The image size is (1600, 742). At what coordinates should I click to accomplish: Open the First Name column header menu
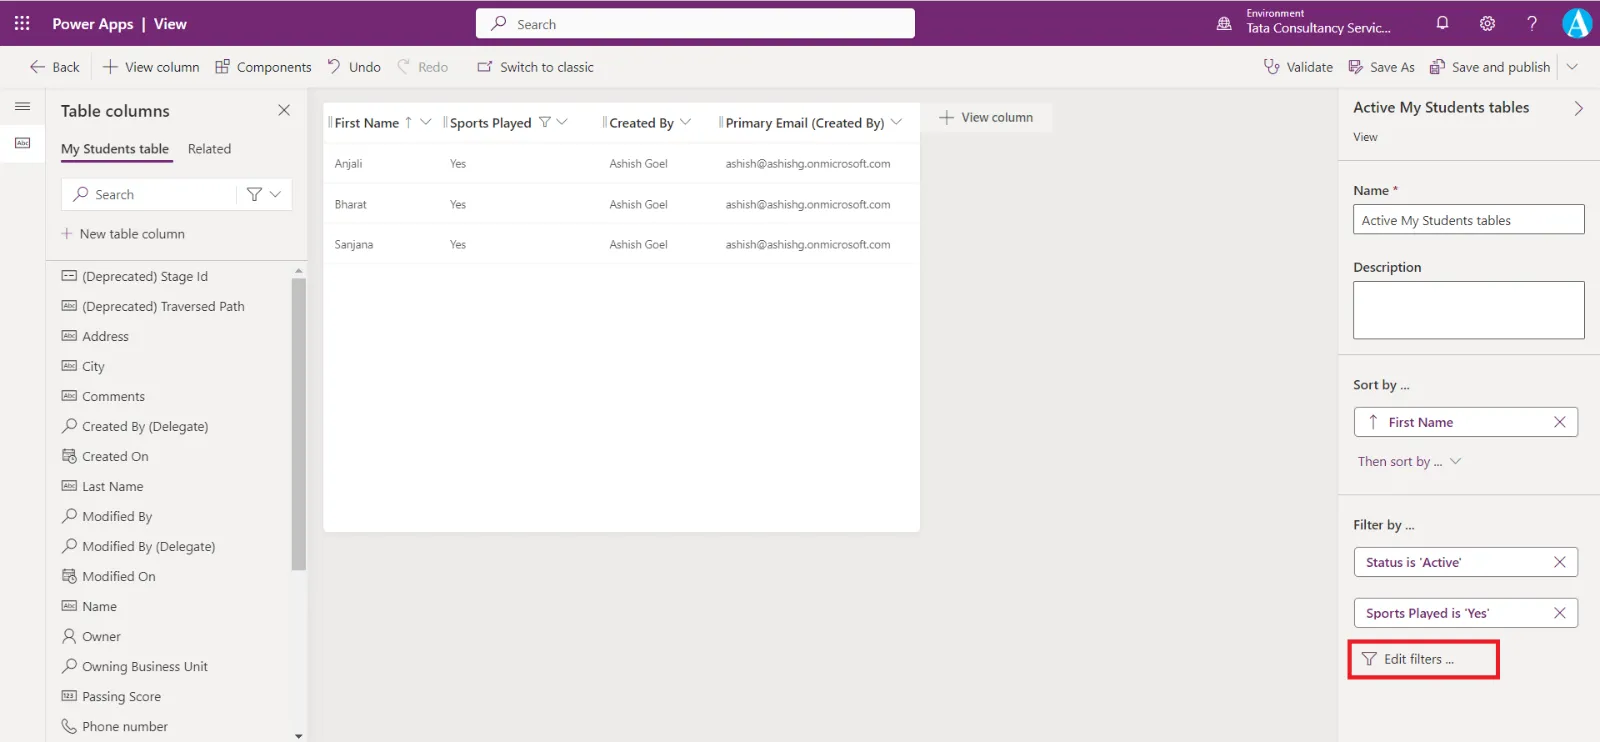tap(425, 122)
